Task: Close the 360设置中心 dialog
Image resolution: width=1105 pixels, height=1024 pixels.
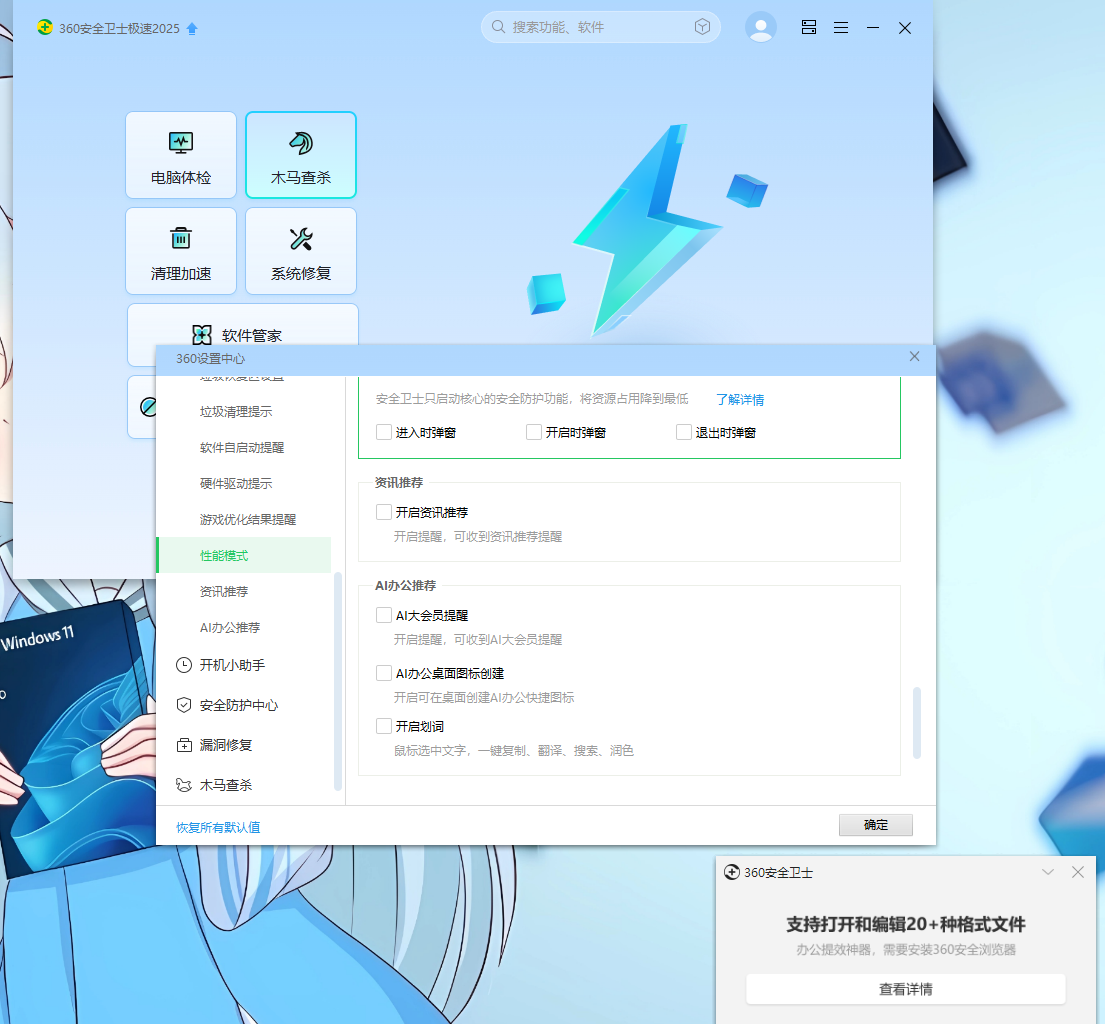Action: point(914,357)
